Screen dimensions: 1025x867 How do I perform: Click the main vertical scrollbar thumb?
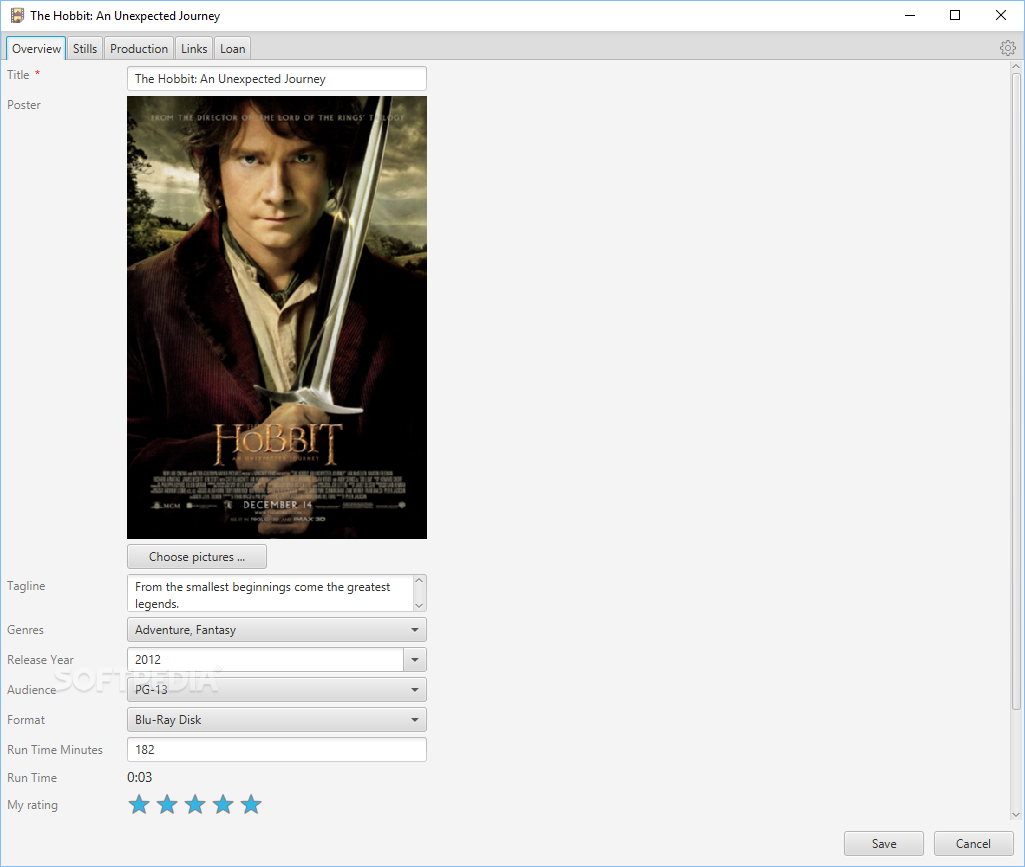coord(1016,391)
